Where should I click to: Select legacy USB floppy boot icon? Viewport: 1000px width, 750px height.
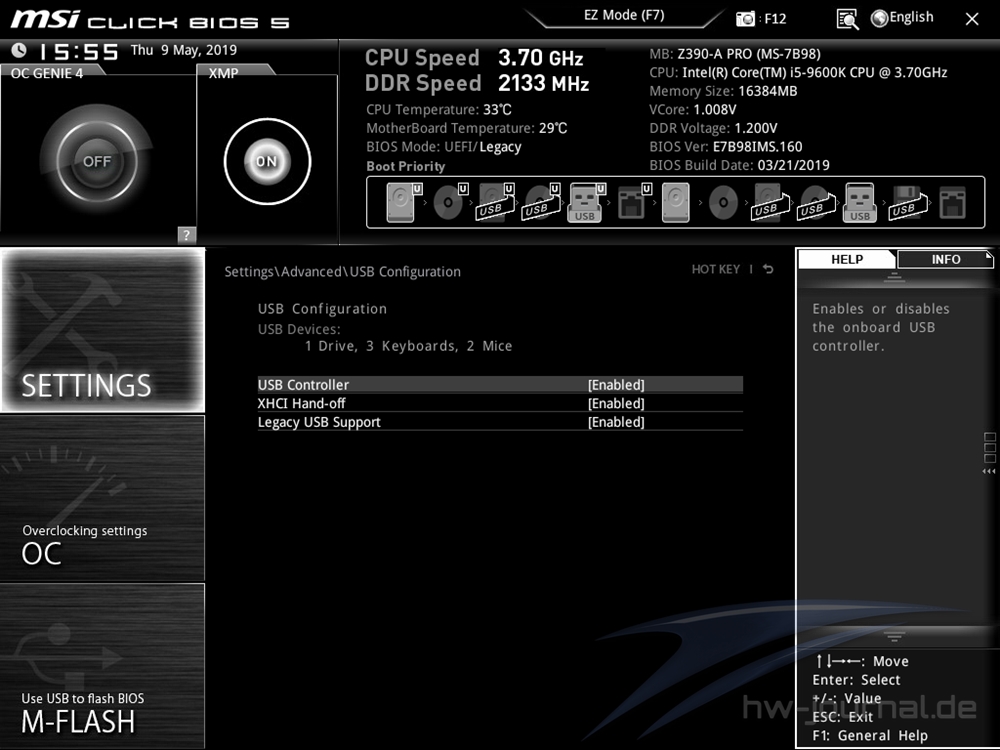[x=908, y=202]
